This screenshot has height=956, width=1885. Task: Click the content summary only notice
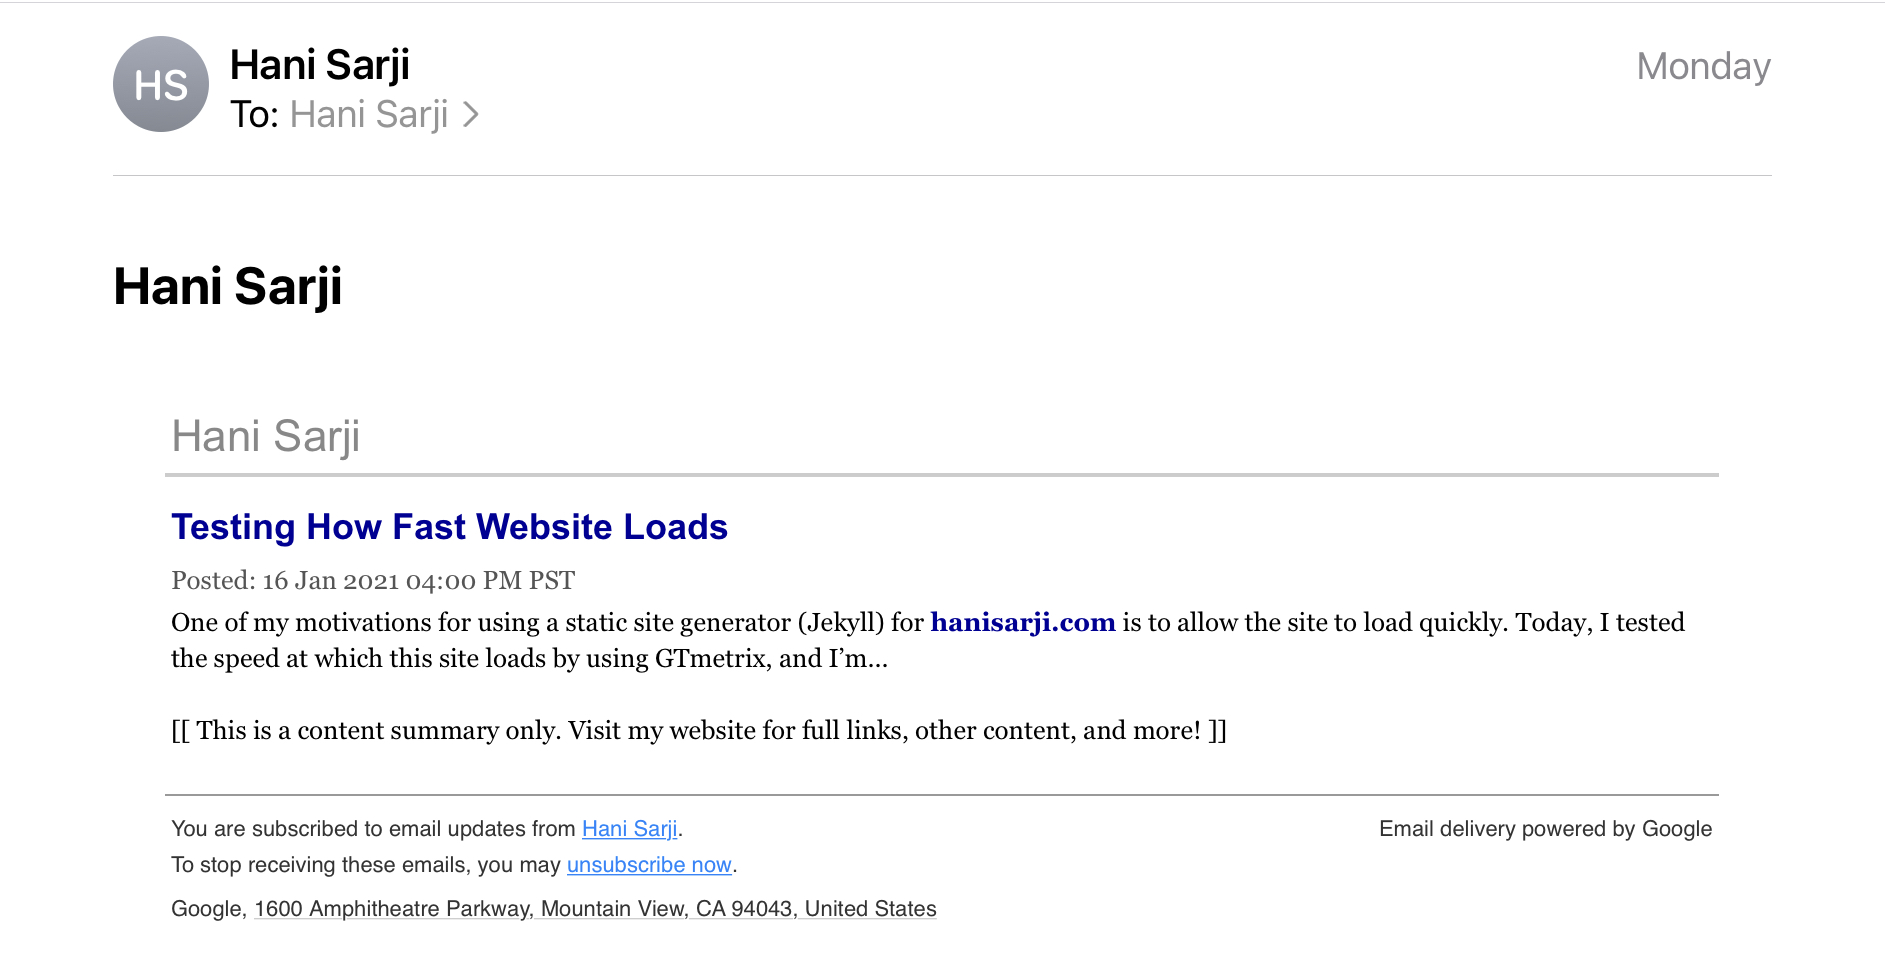coord(699,730)
